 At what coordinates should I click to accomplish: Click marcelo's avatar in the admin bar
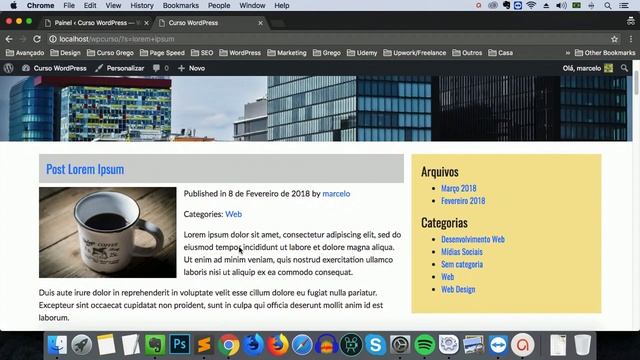coord(609,68)
